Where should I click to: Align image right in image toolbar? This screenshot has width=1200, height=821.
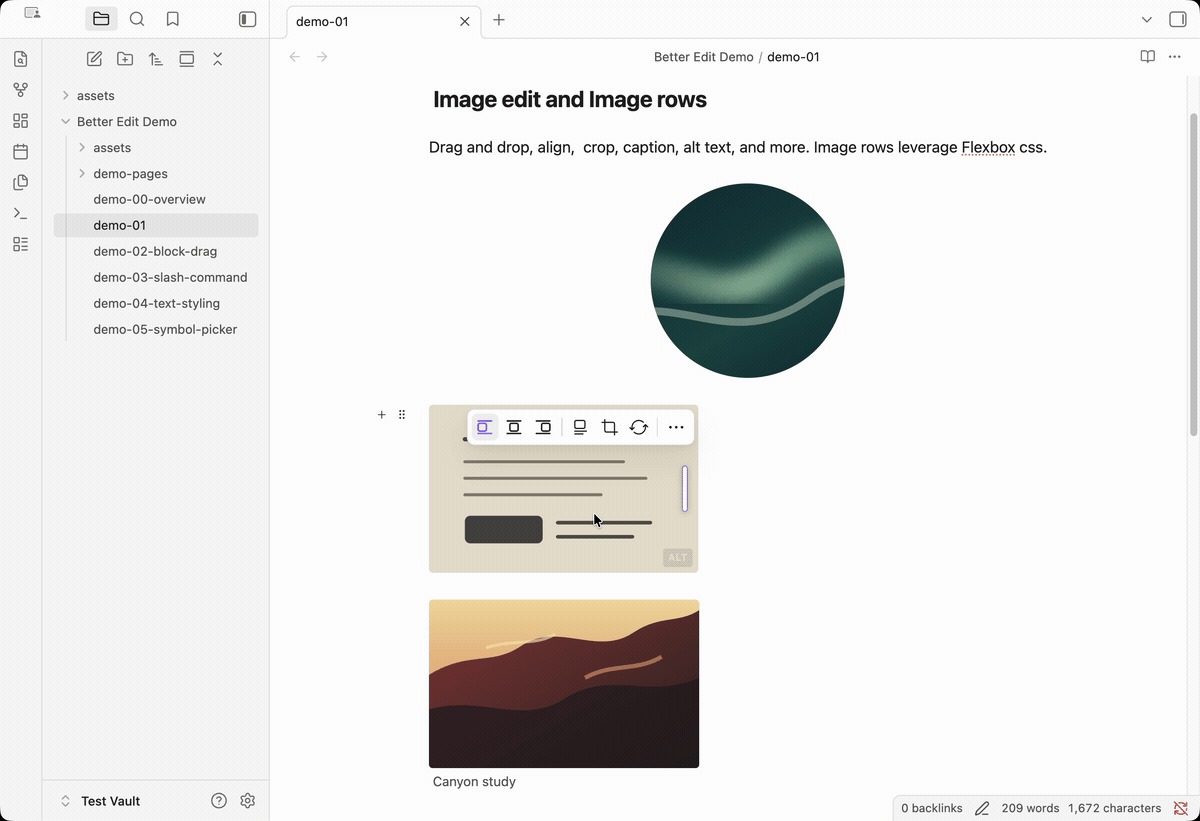pos(544,427)
